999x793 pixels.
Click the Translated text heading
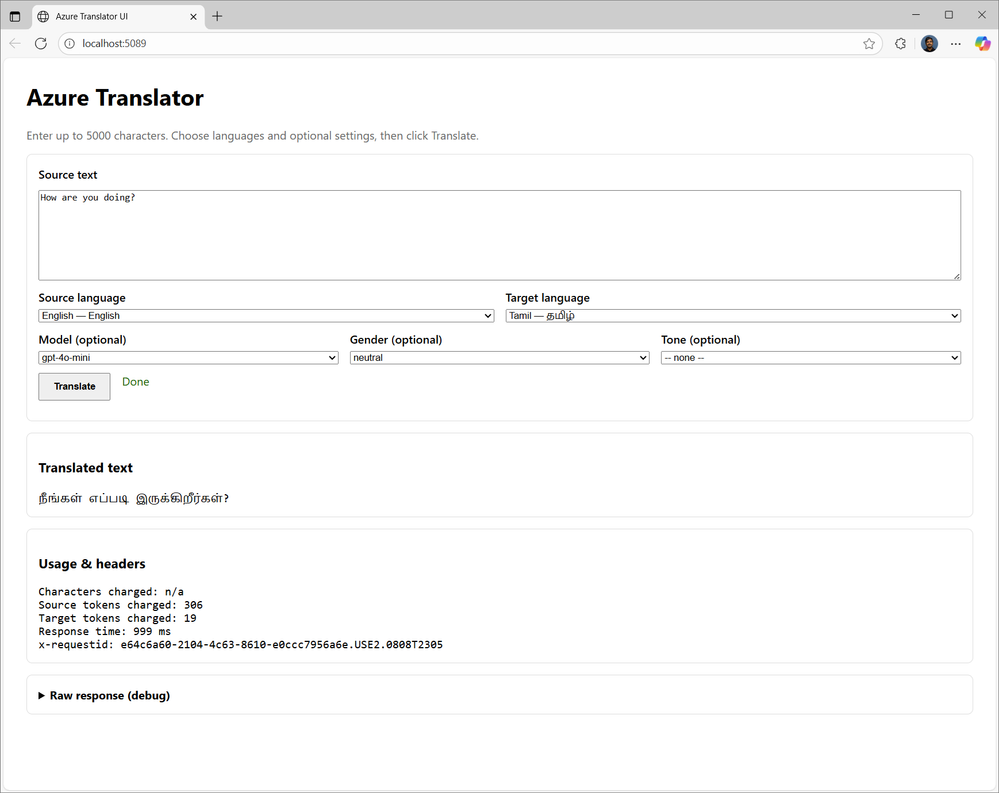click(x=85, y=468)
